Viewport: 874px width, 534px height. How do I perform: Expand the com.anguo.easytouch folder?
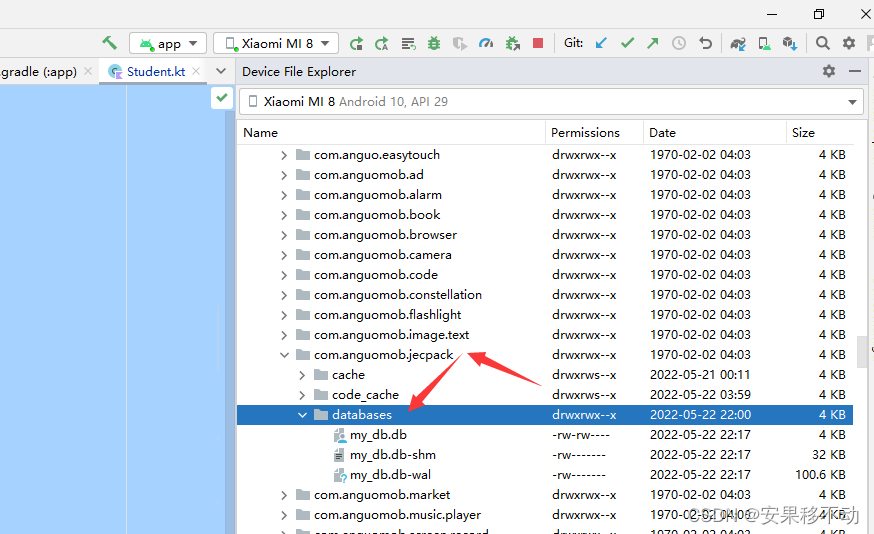(x=284, y=155)
